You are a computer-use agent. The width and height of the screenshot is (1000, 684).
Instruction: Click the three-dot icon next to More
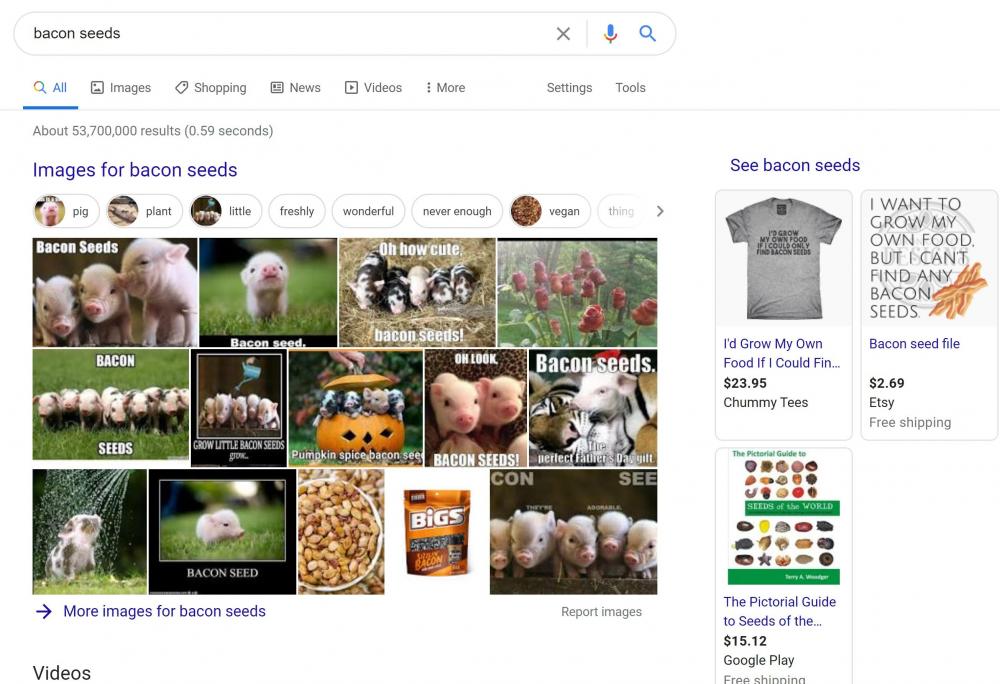(x=429, y=88)
